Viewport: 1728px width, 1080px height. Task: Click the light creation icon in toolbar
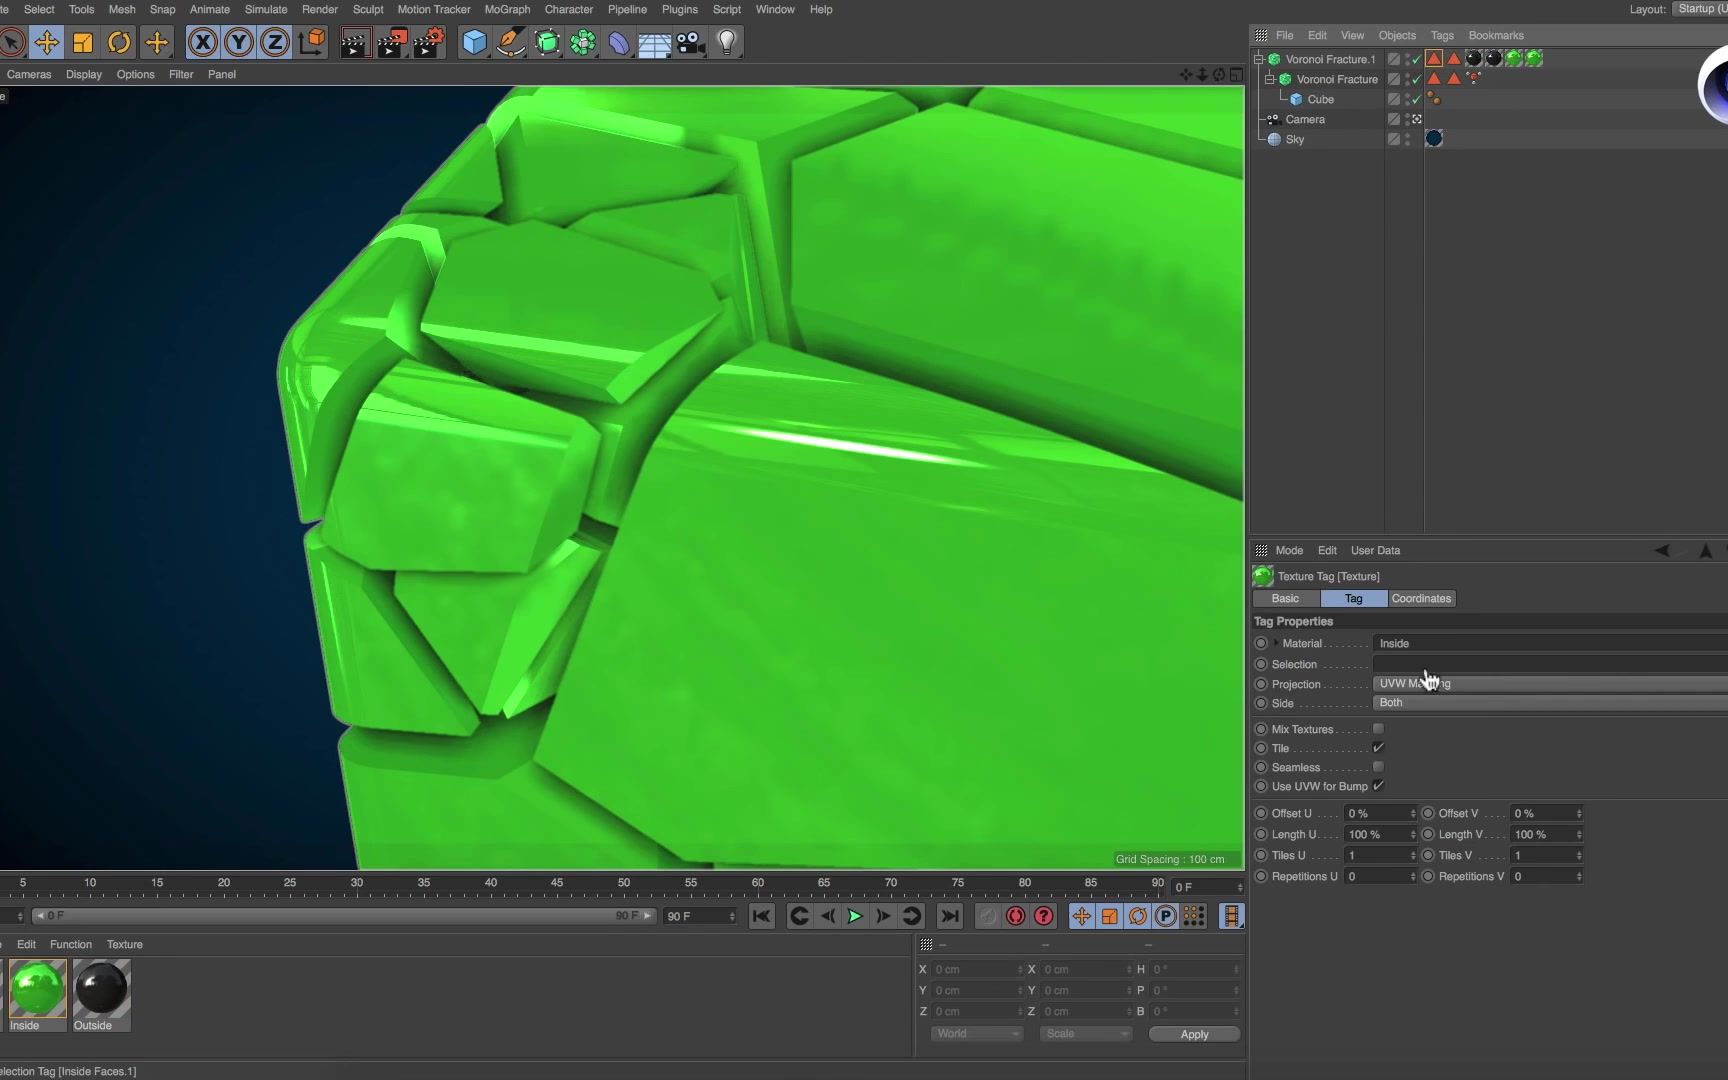point(727,42)
